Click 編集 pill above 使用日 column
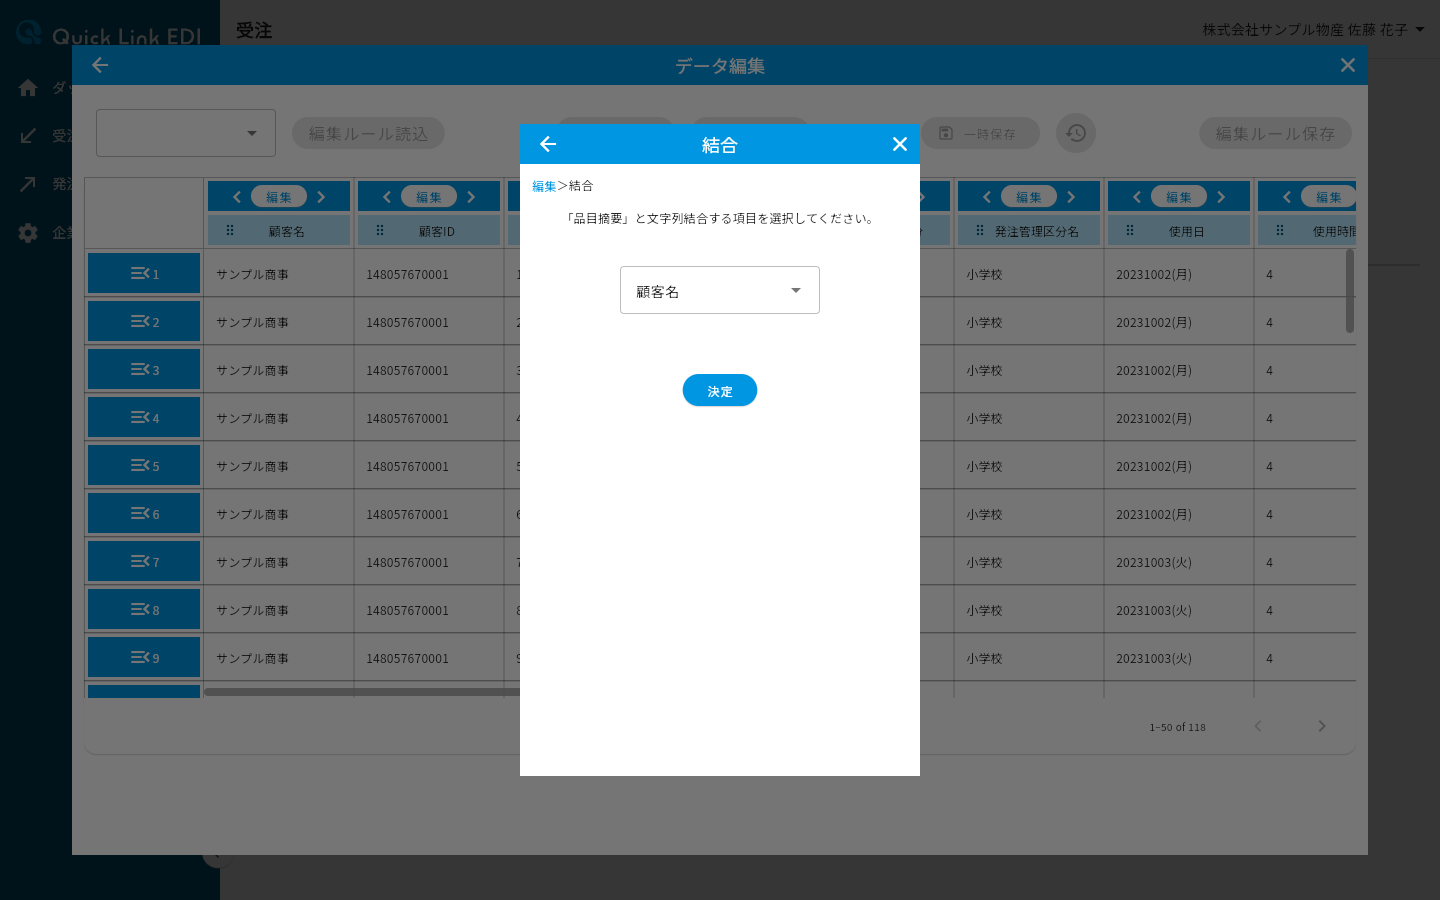 (1179, 197)
